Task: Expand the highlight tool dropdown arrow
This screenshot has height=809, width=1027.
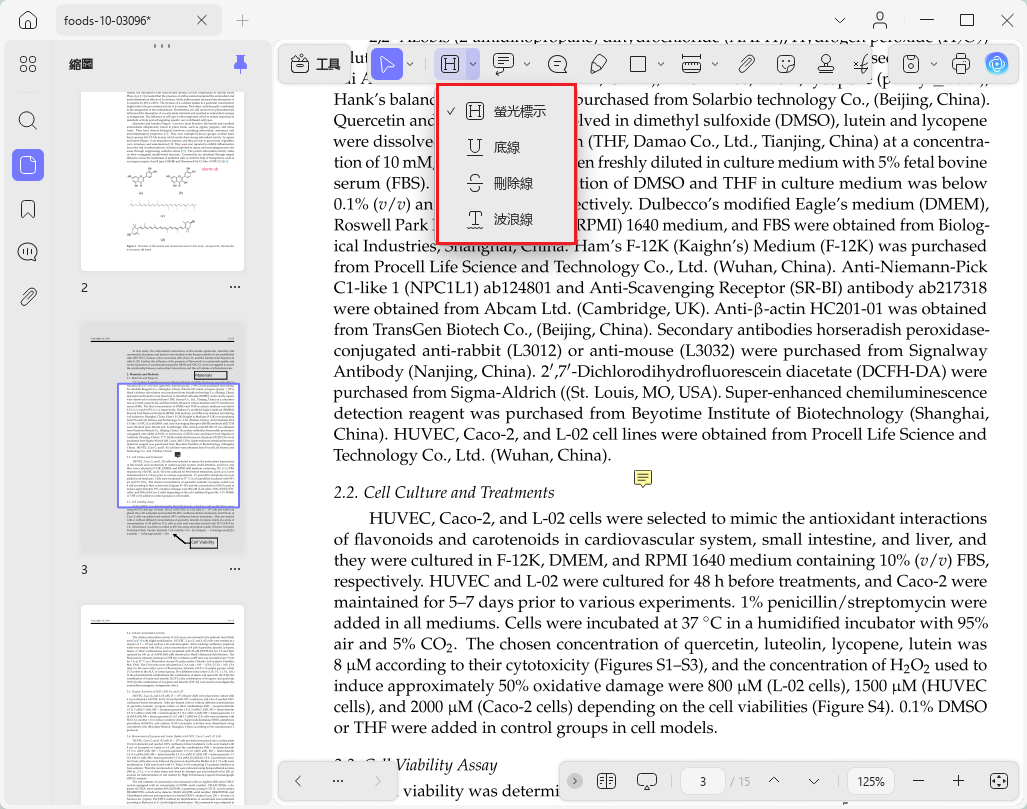Action: coord(472,64)
